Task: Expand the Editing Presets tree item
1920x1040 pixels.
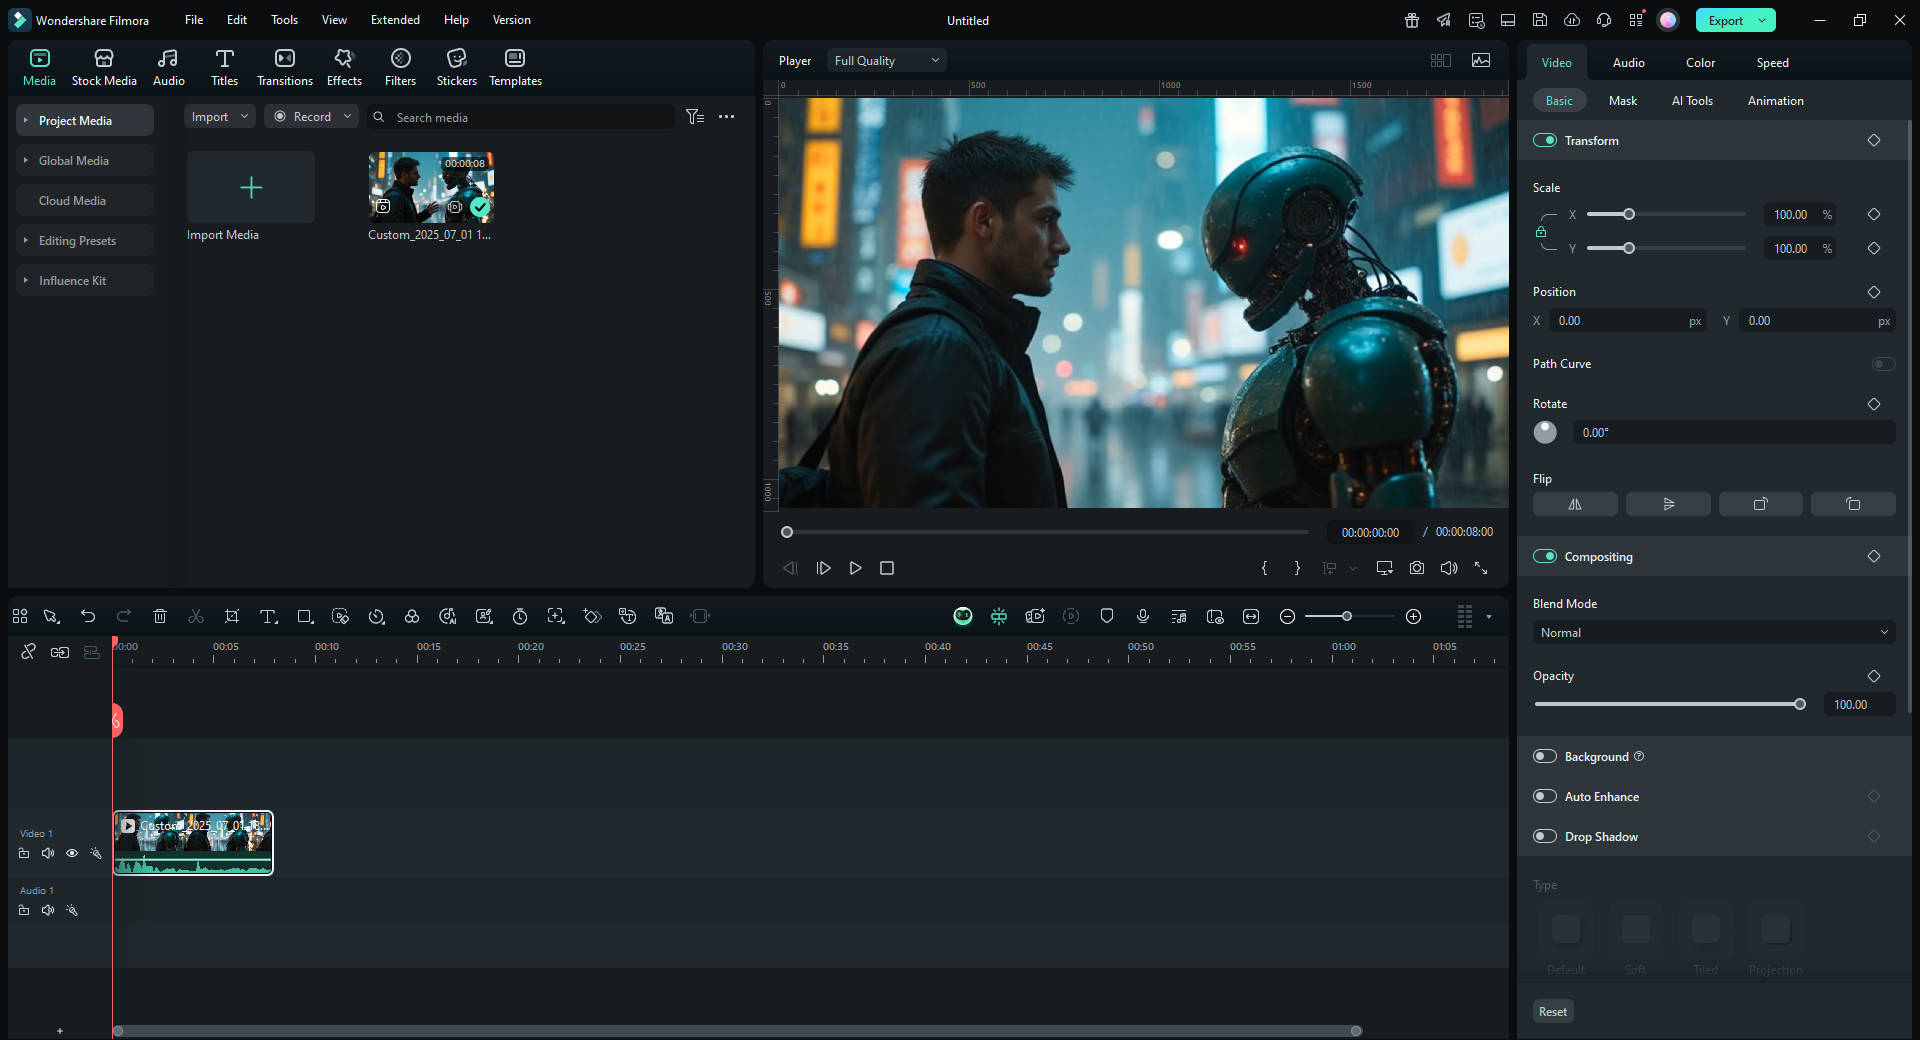Action: 25,240
